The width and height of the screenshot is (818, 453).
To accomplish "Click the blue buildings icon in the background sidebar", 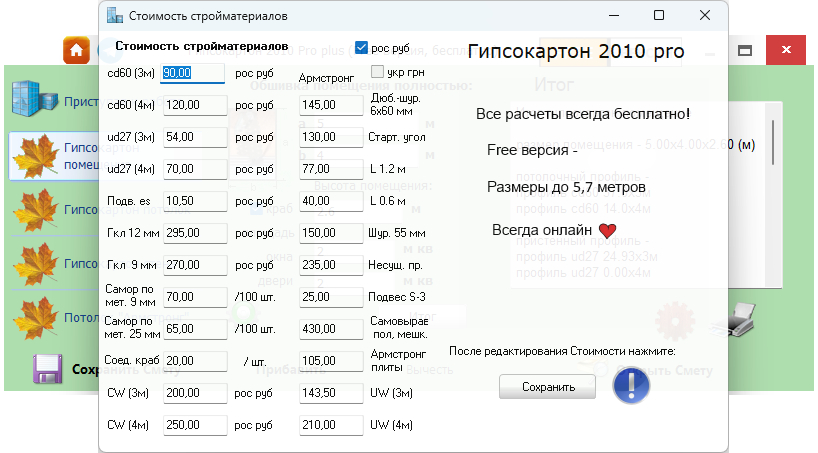I will 34,98.
